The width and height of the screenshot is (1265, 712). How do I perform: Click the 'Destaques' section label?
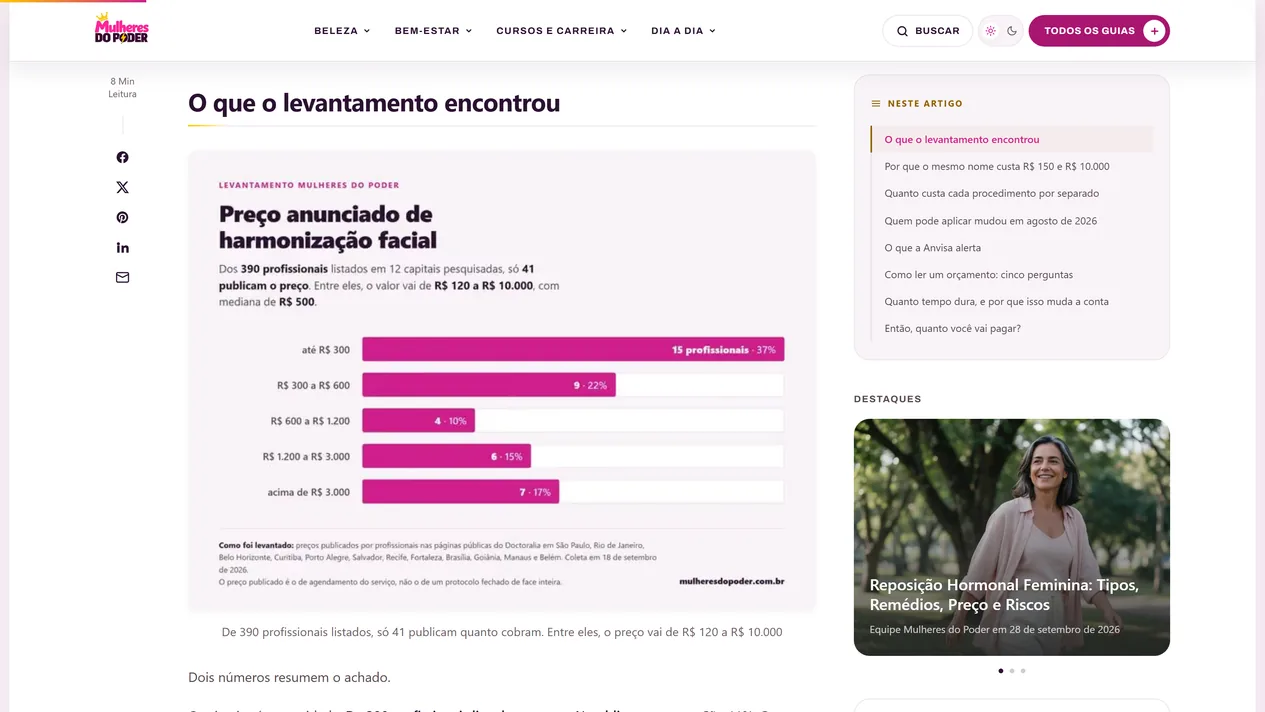[x=888, y=399]
